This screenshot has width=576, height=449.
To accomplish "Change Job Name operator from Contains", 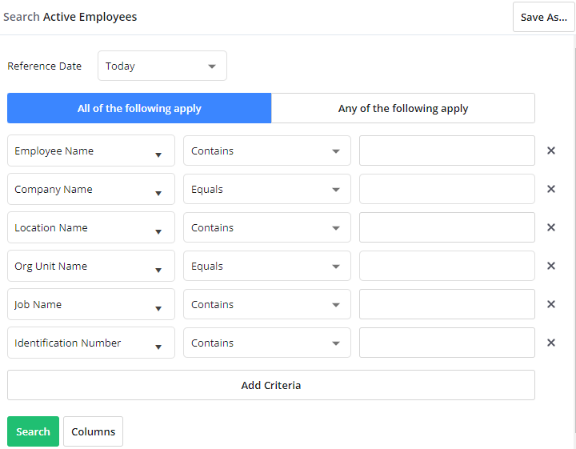I will (x=267, y=304).
